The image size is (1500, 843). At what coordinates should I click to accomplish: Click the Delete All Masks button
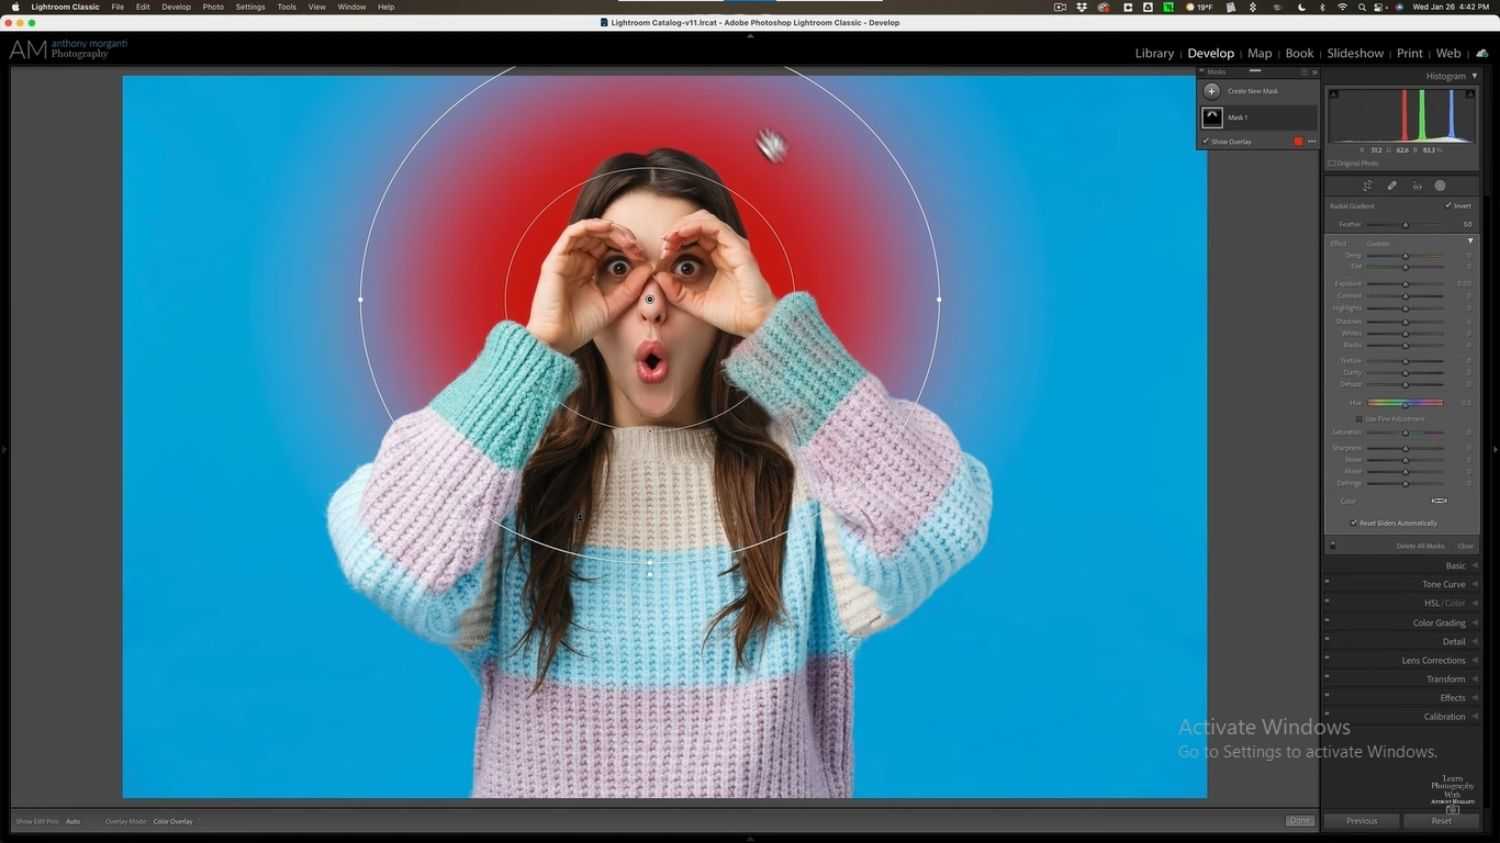click(1421, 546)
